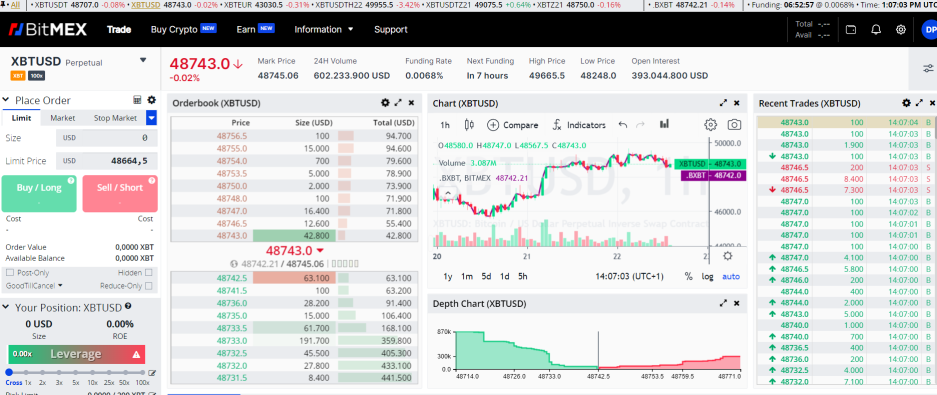Set chart range to 1y

point(448,276)
